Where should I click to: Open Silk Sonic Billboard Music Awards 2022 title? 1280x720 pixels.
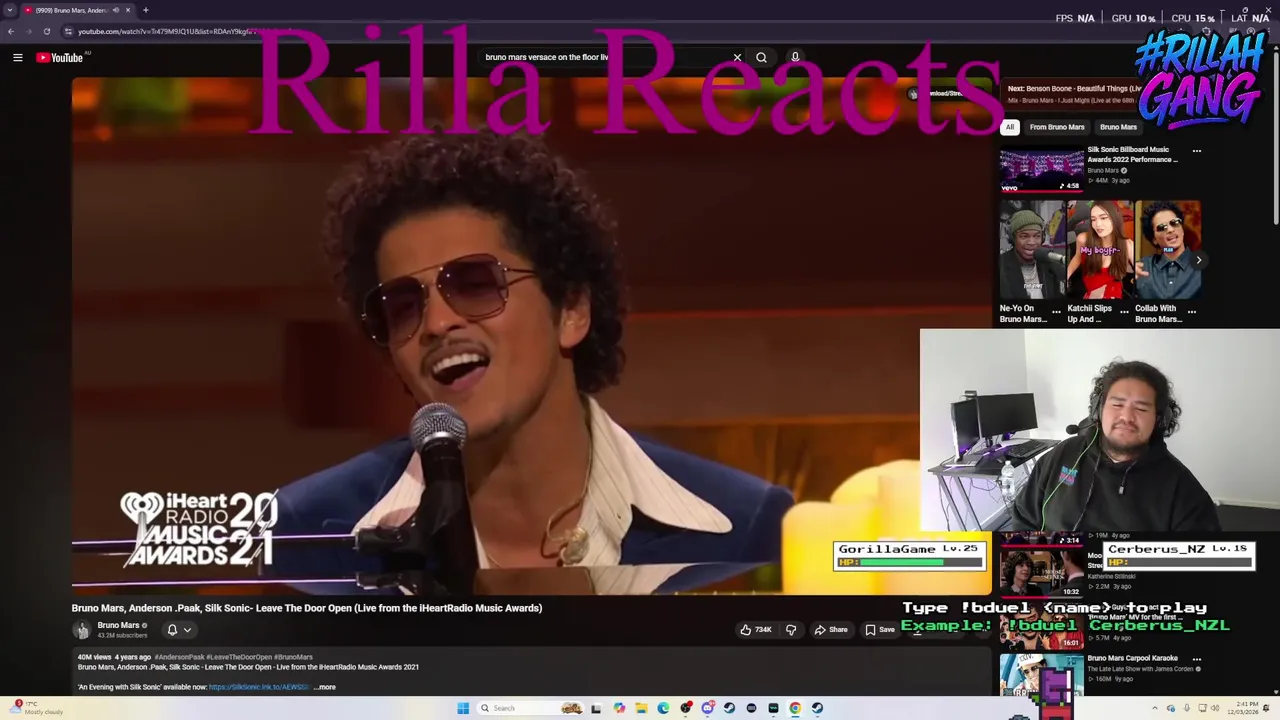[1133, 154]
